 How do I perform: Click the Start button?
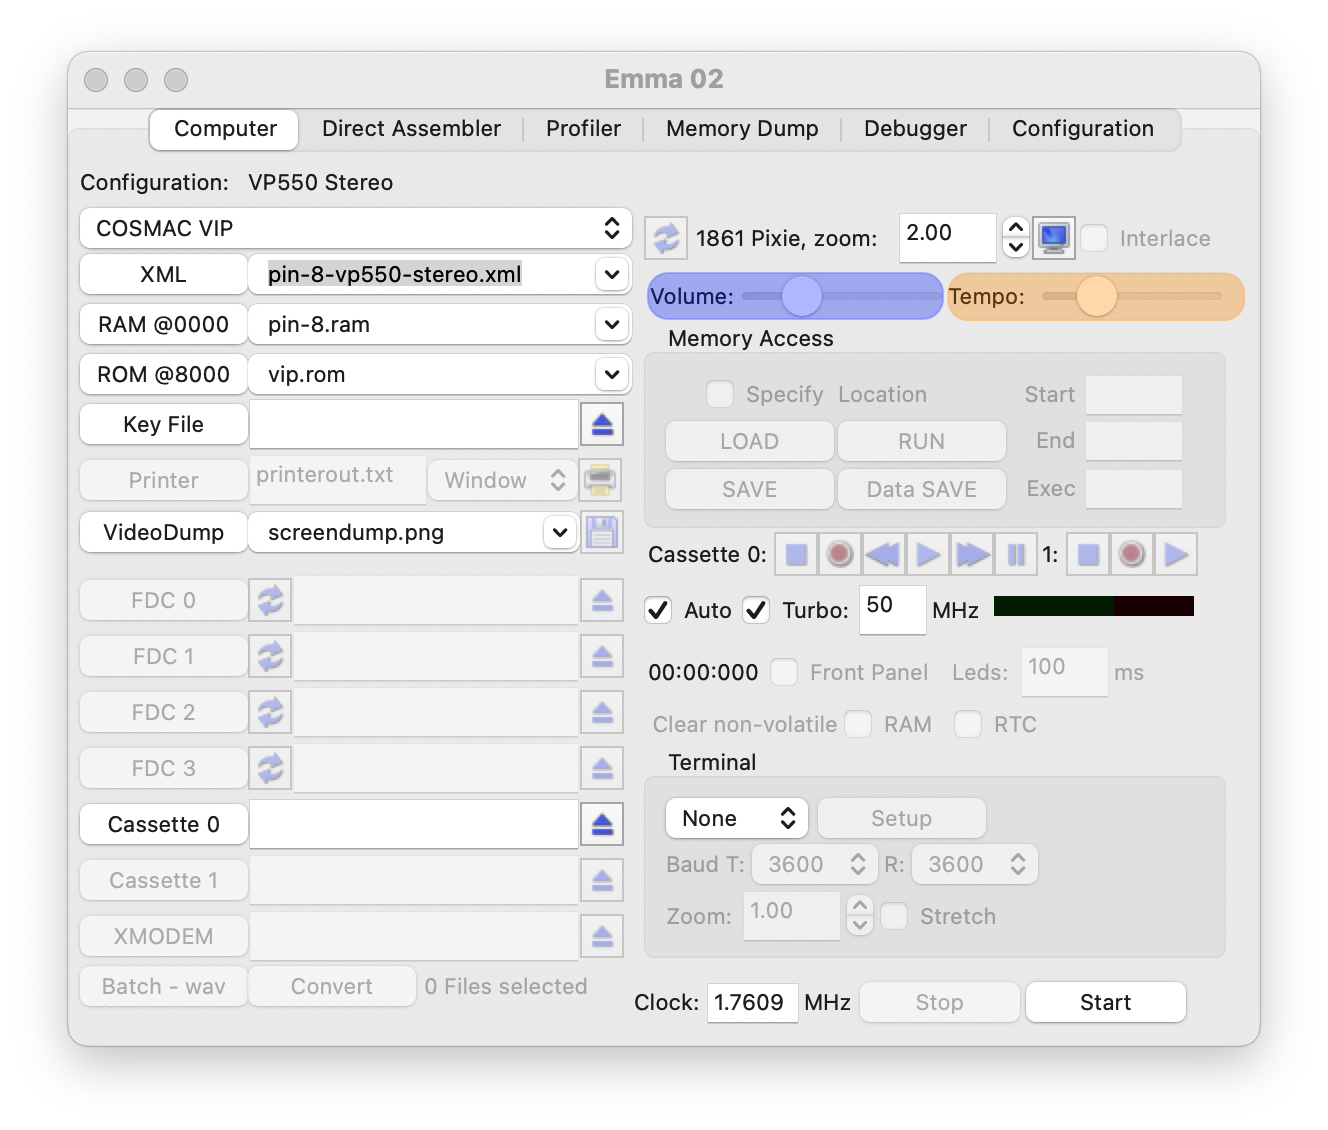pos(1105,1002)
